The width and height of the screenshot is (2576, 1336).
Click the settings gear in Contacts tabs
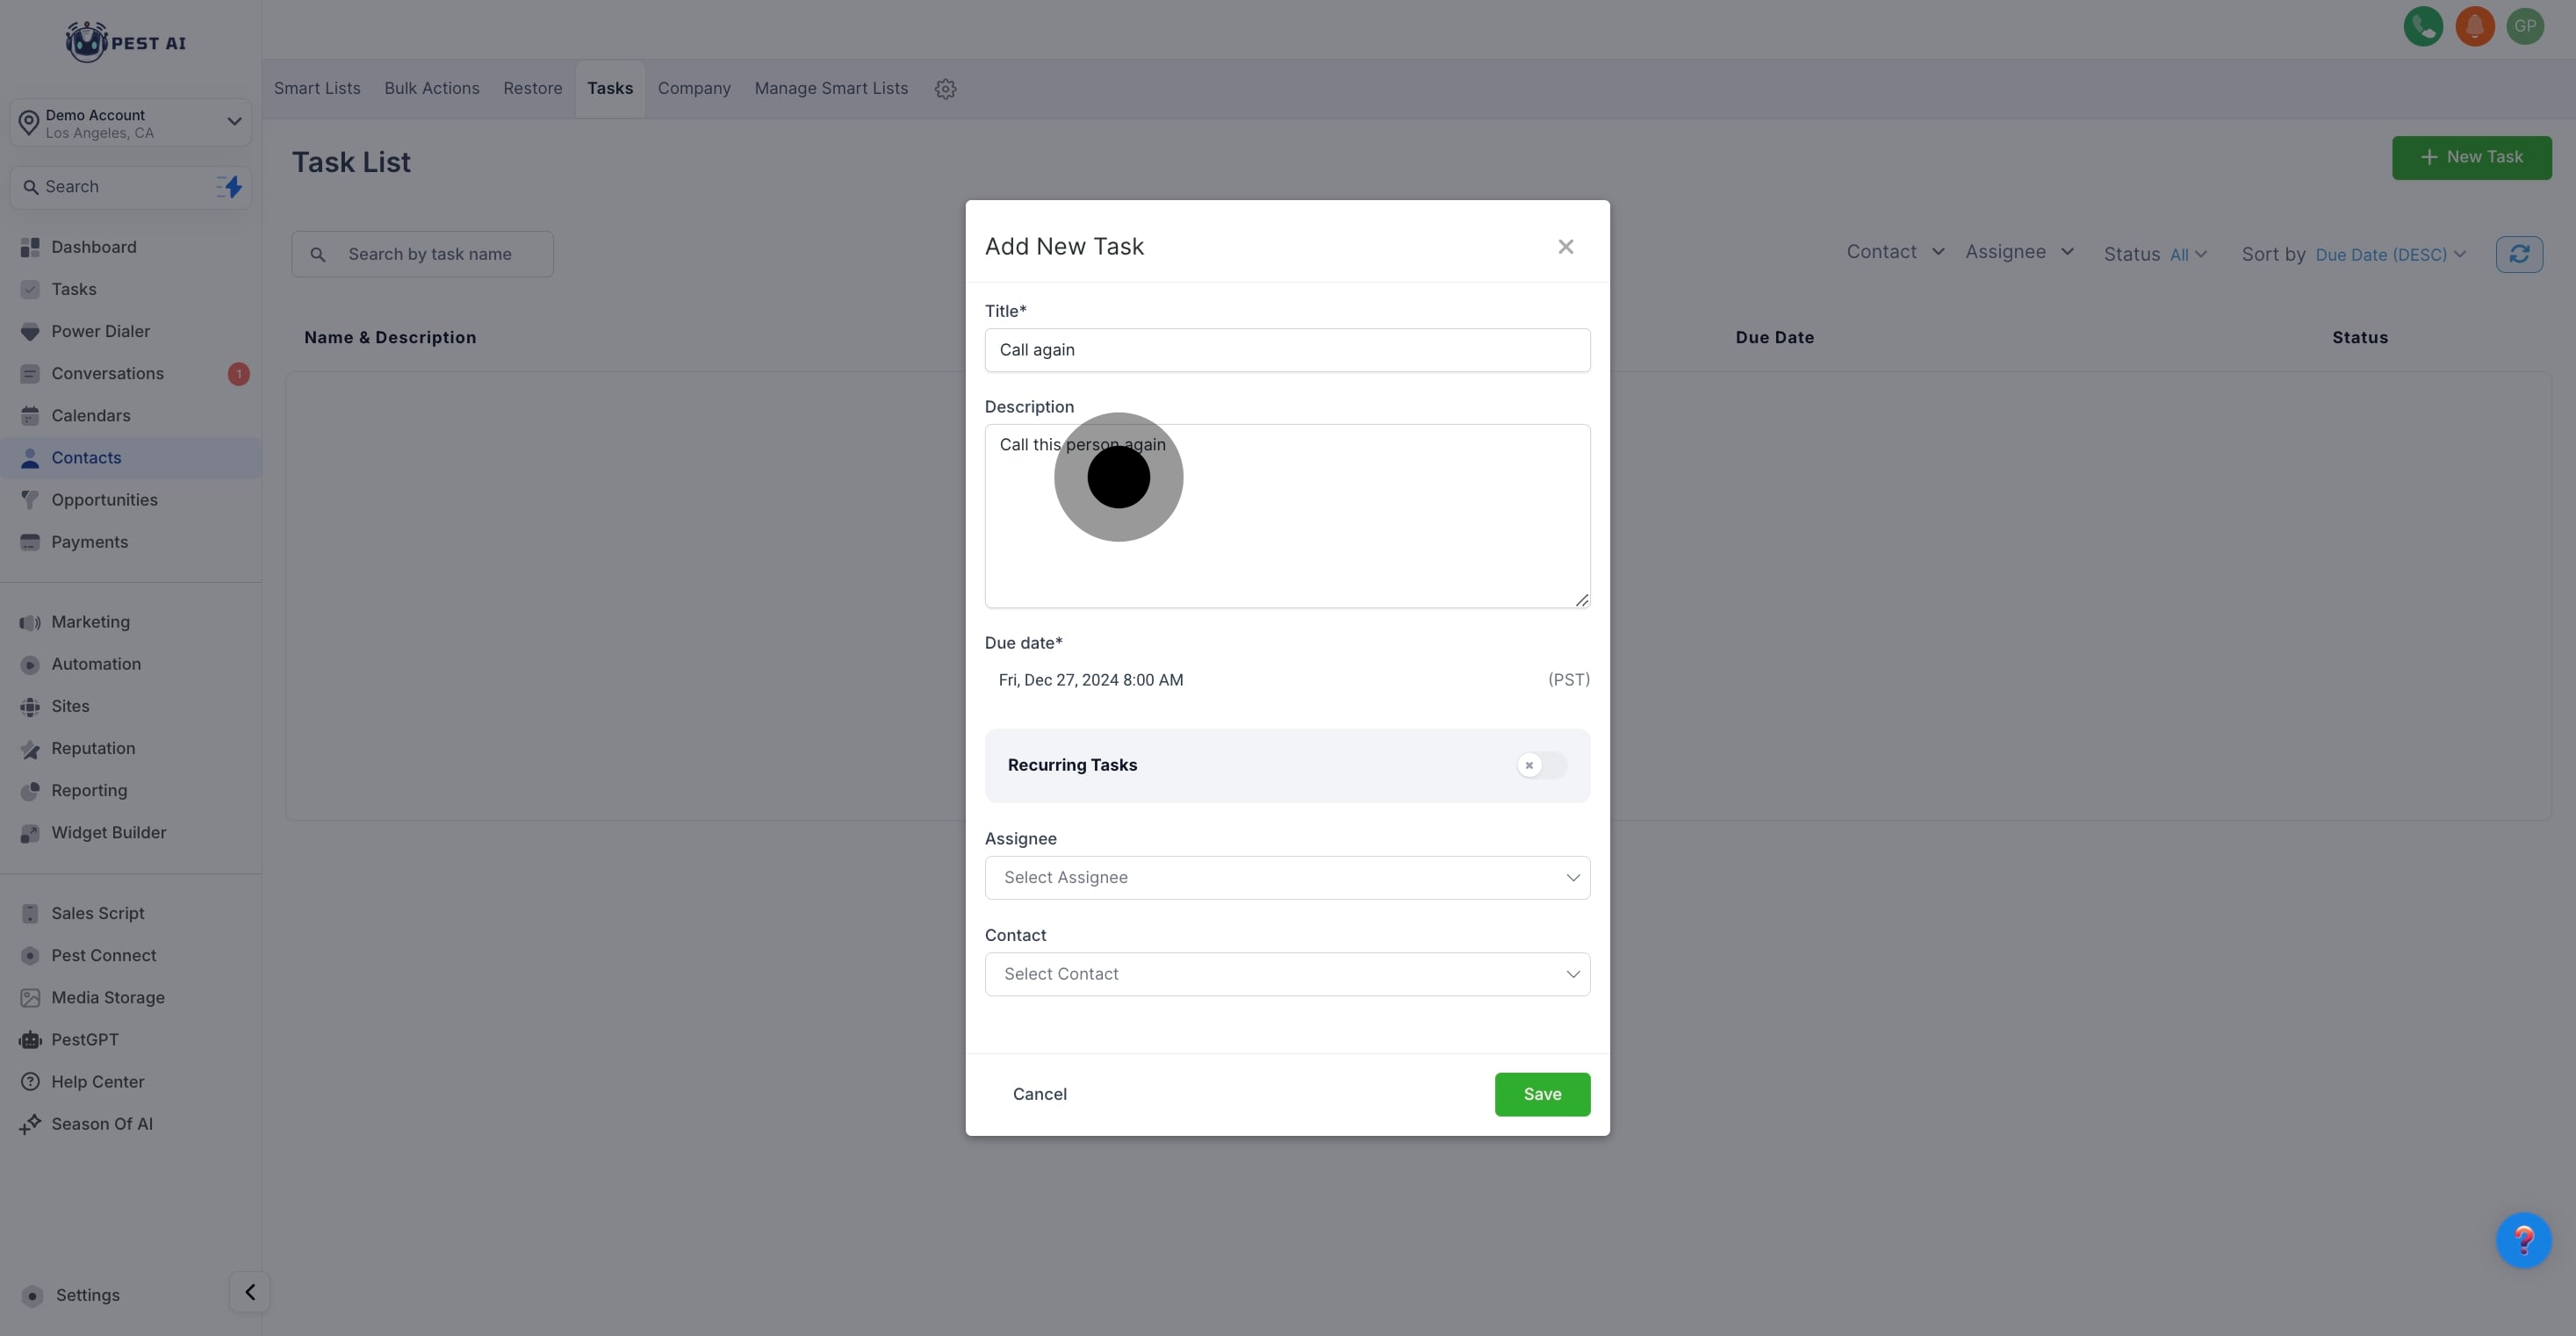pos(945,89)
